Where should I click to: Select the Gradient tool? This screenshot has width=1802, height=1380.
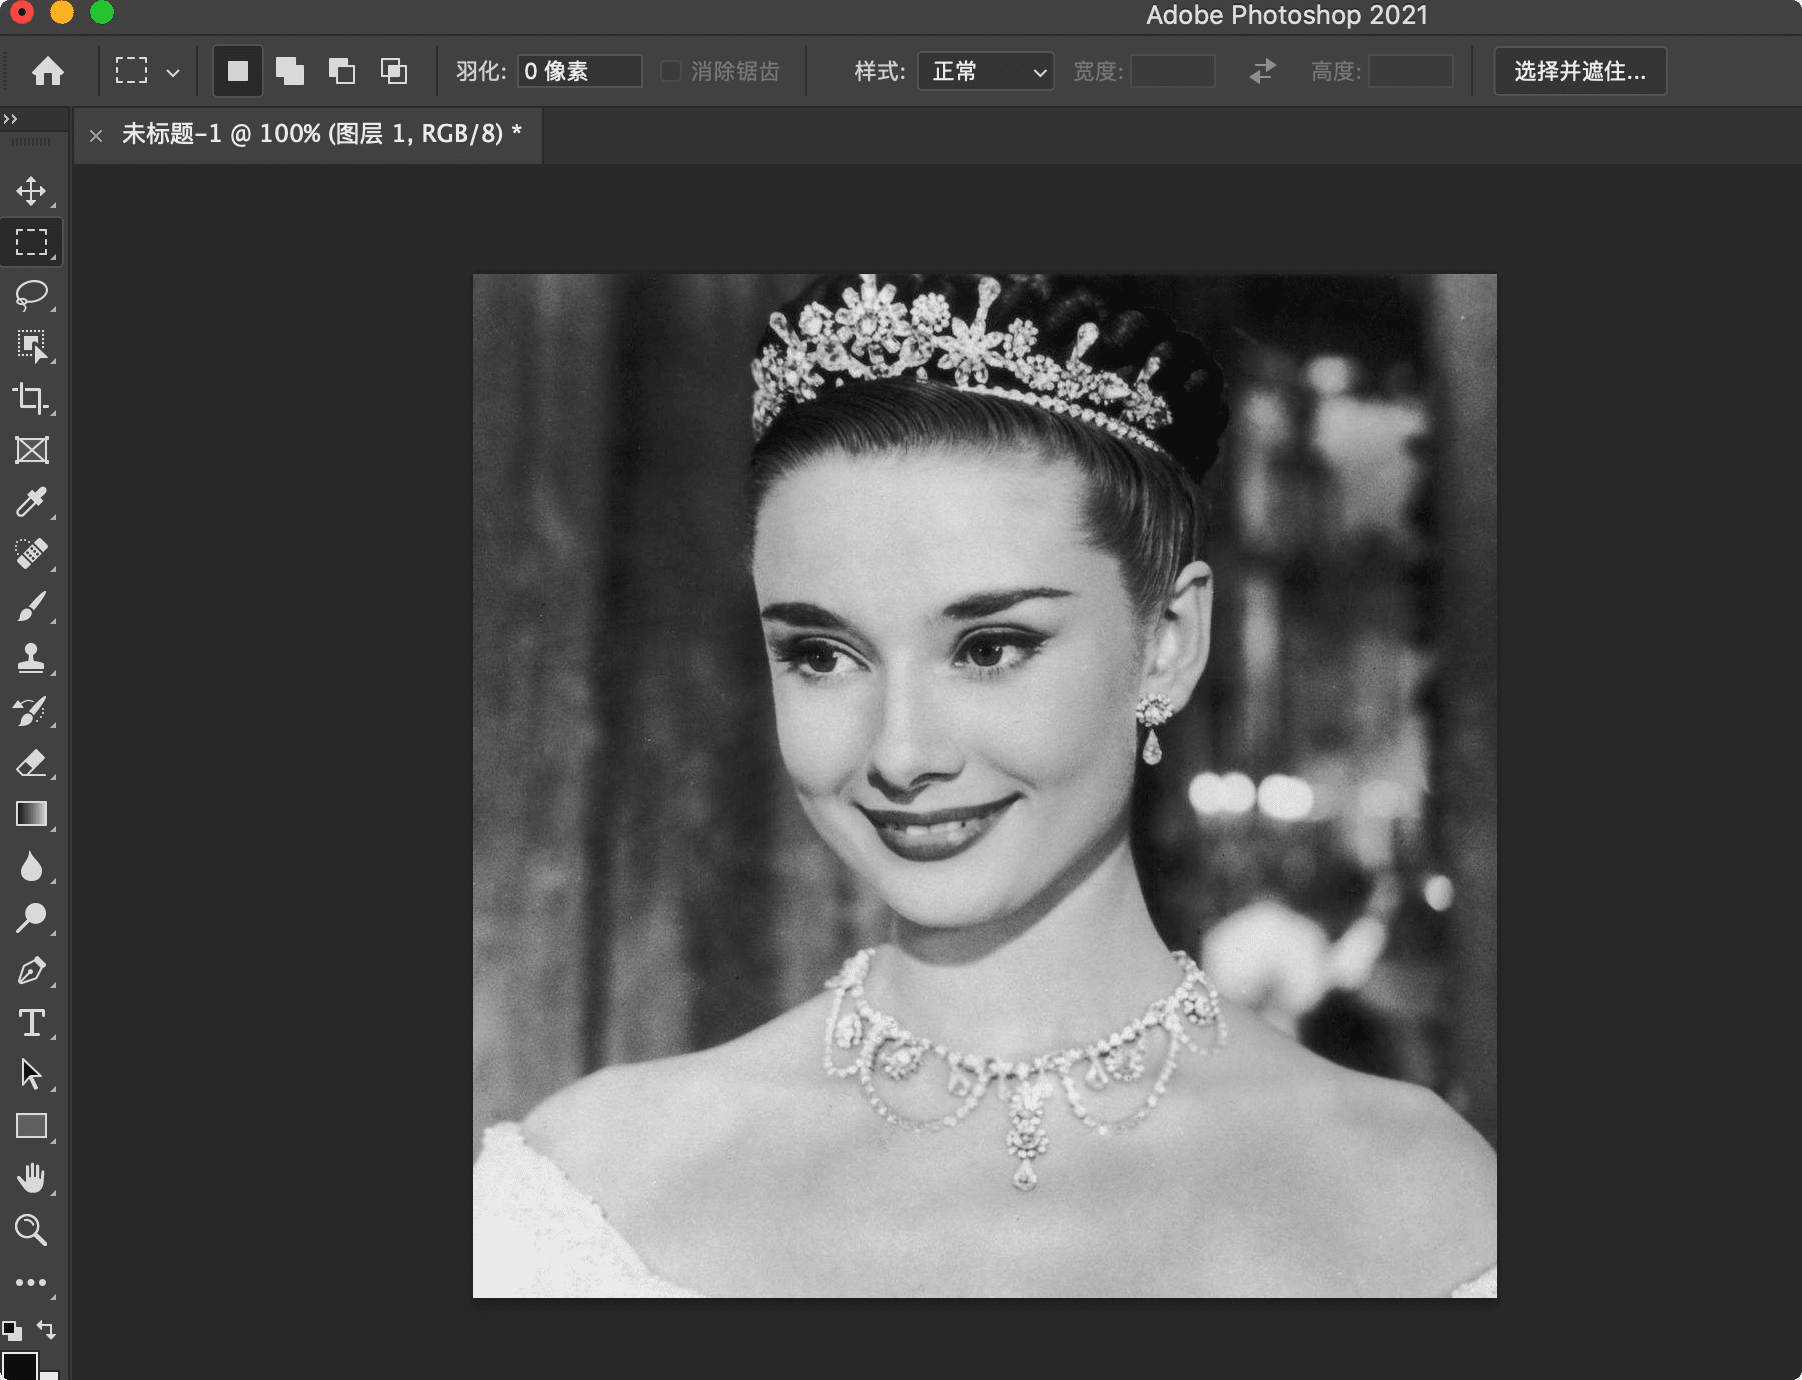click(x=31, y=814)
